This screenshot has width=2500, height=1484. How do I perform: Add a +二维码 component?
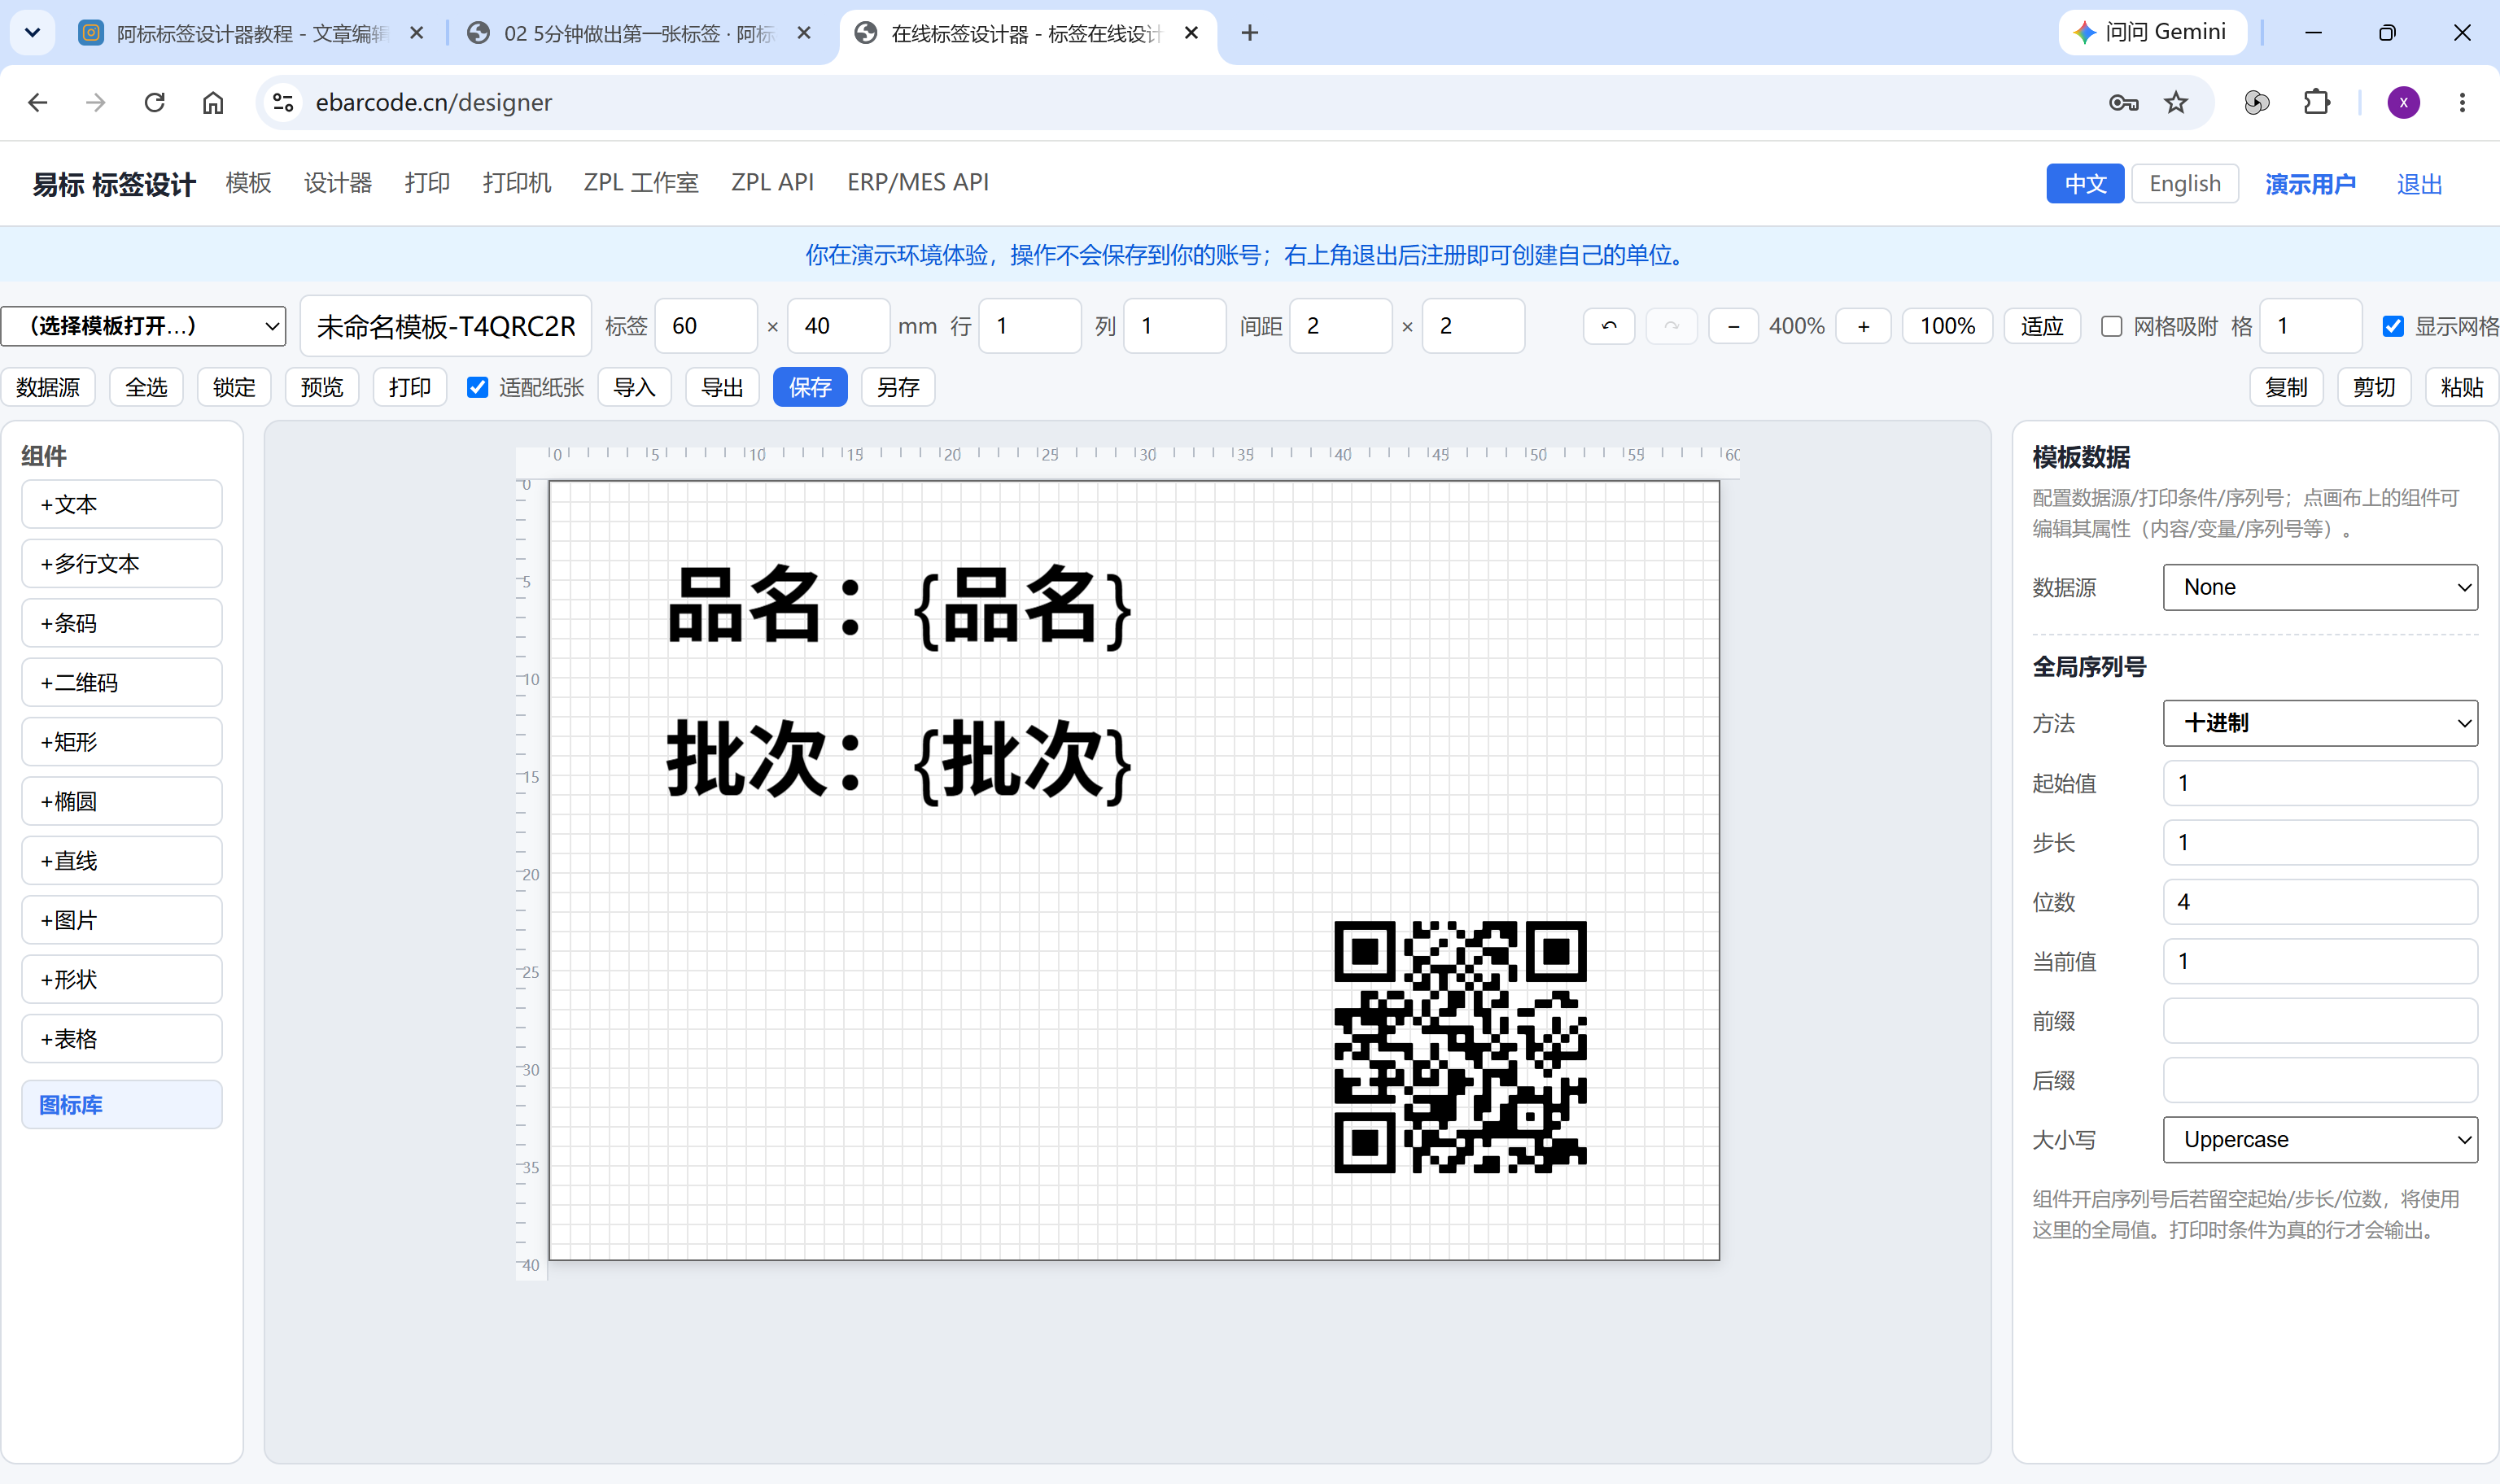click(122, 683)
